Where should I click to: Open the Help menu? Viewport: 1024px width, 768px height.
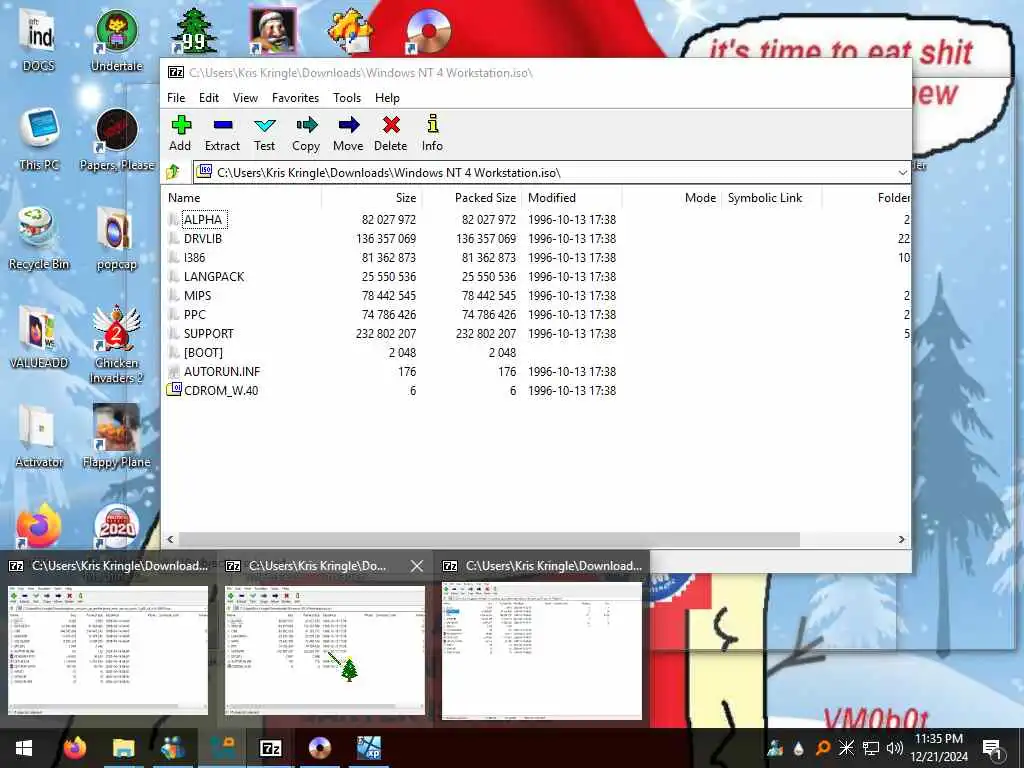pyautogui.click(x=387, y=97)
